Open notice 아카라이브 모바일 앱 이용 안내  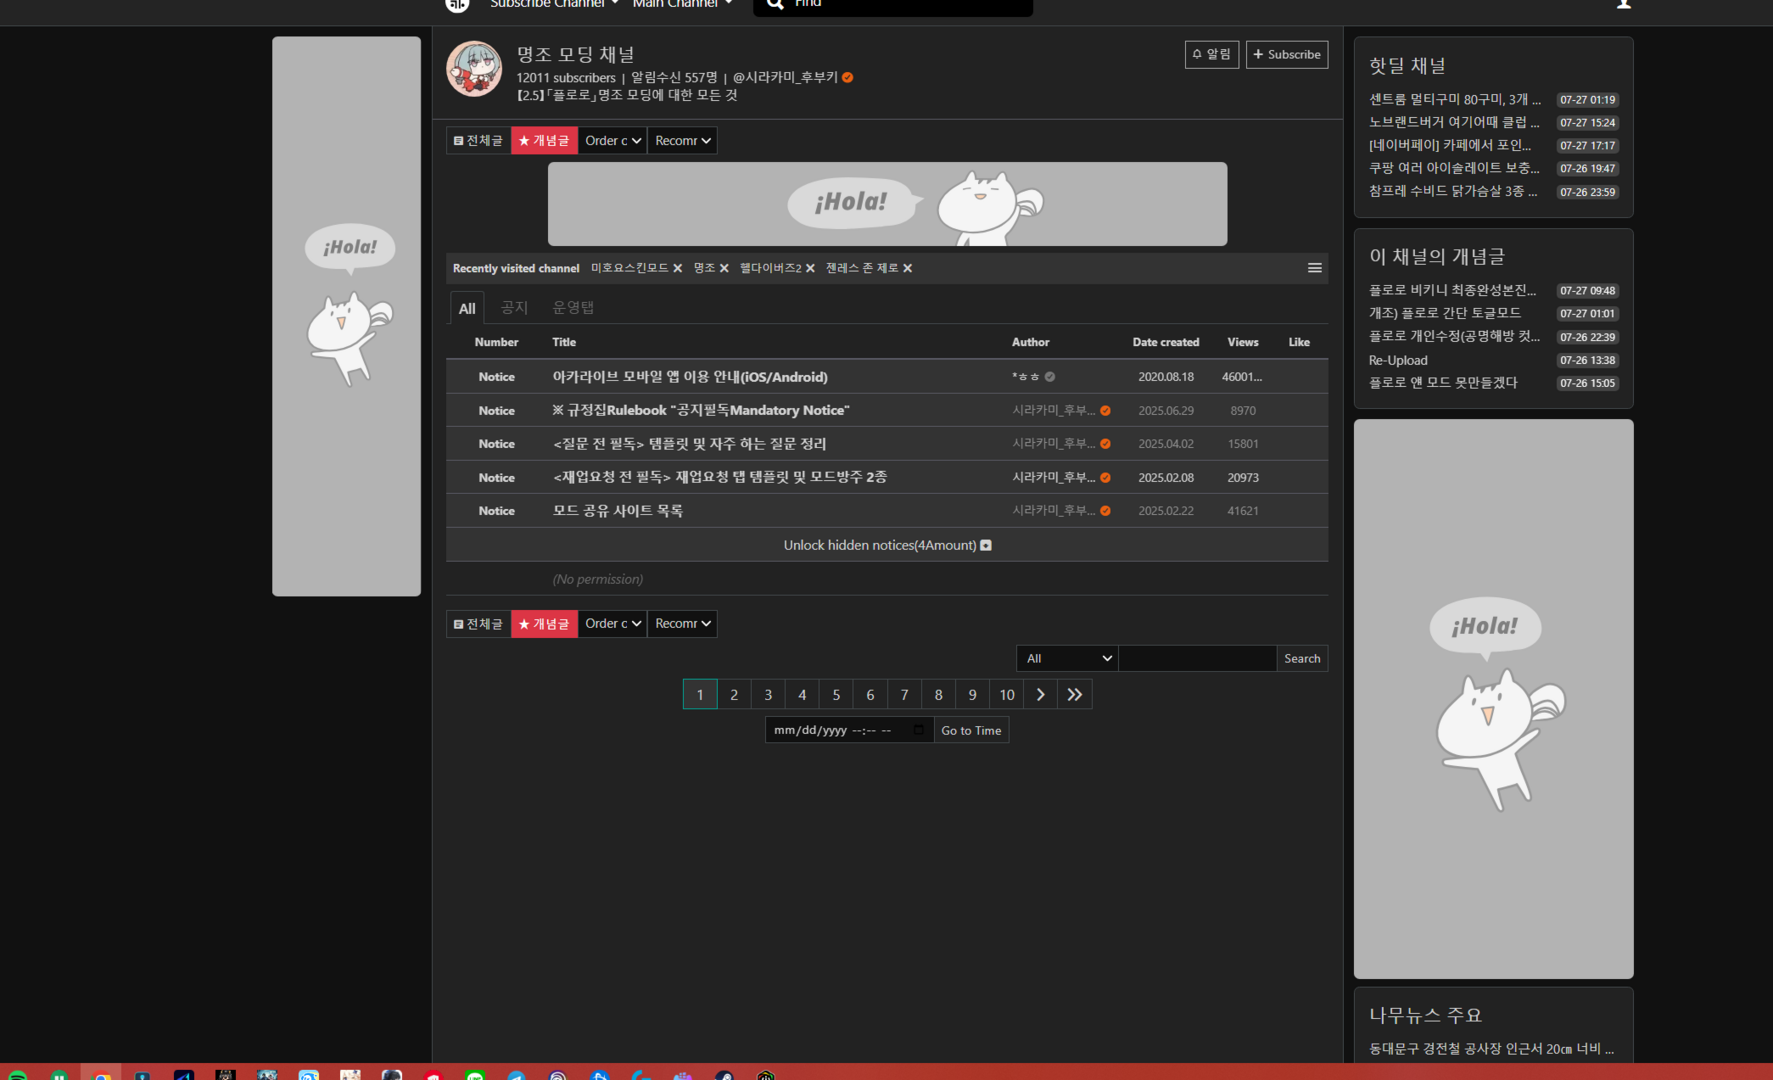pos(690,377)
